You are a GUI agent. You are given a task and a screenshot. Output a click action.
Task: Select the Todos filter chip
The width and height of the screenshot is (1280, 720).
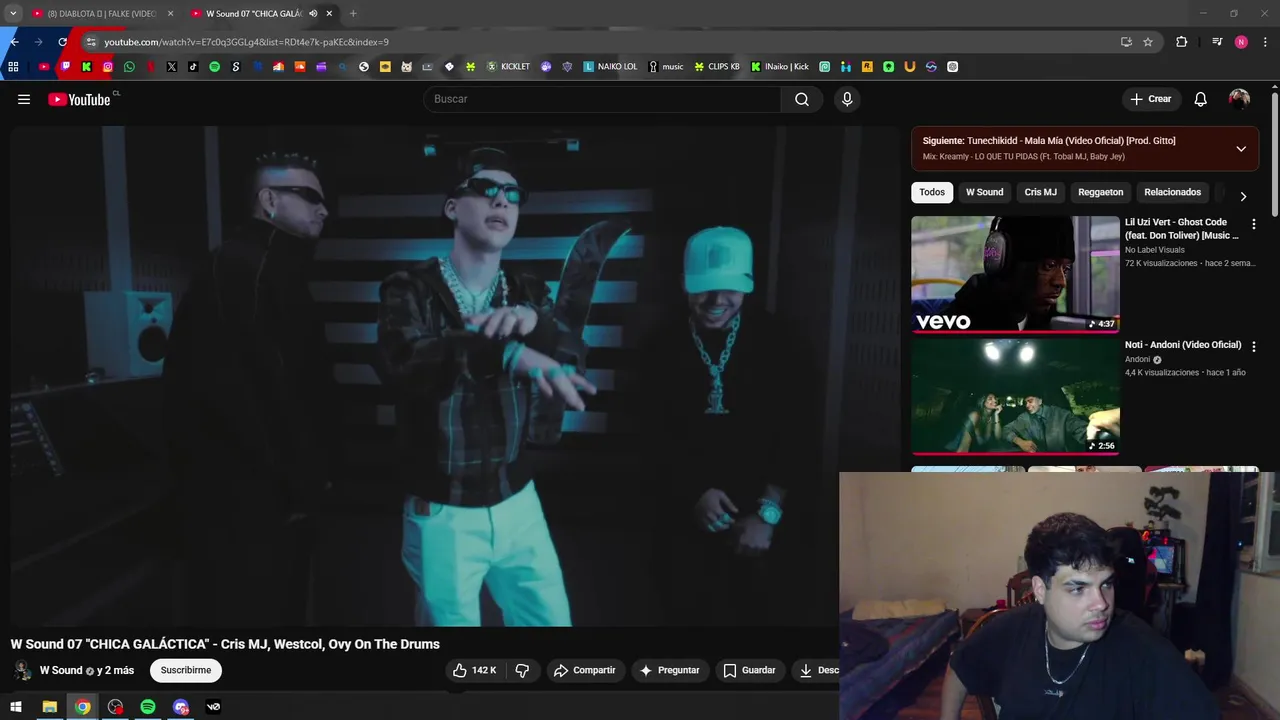point(932,192)
